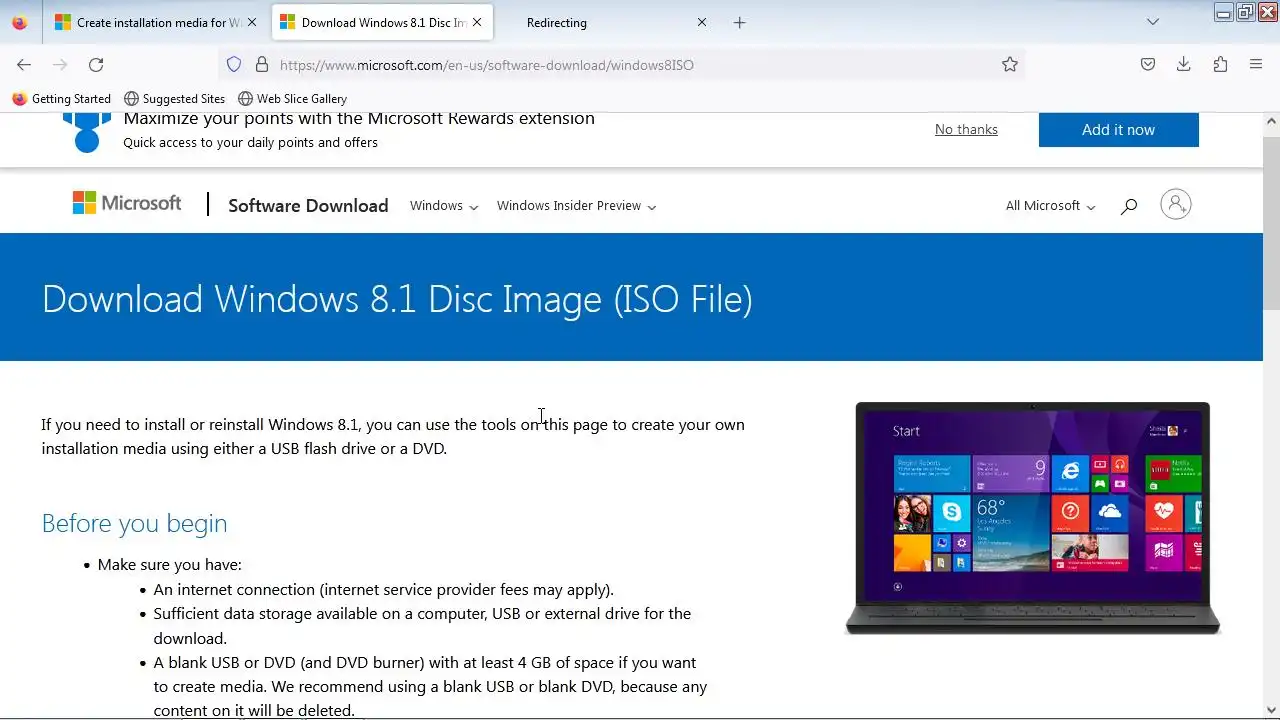Click 'Quick access to your daily points' text

coord(250,142)
